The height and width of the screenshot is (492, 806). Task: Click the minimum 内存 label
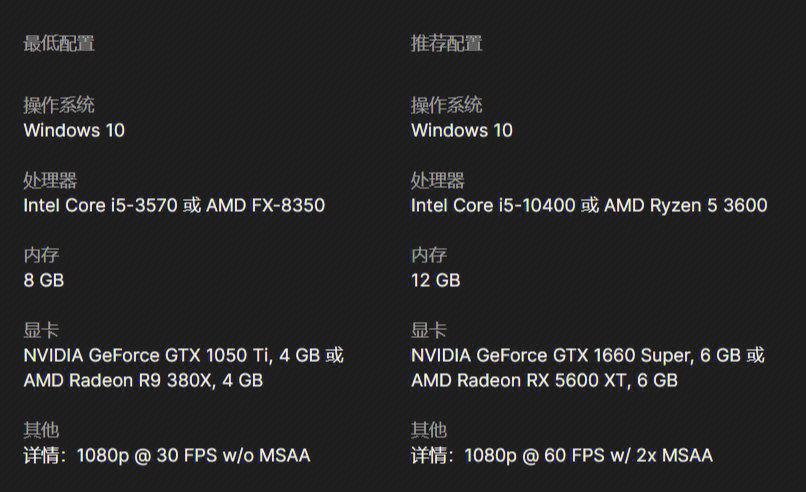tap(42, 255)
